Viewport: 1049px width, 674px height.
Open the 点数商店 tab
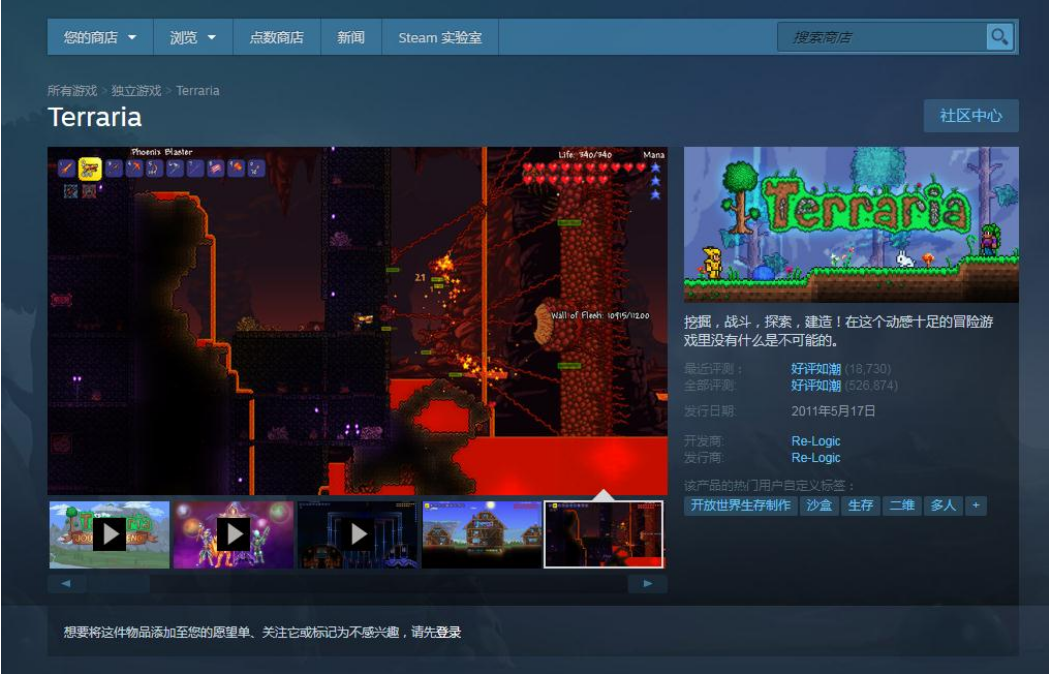[276, 37]
